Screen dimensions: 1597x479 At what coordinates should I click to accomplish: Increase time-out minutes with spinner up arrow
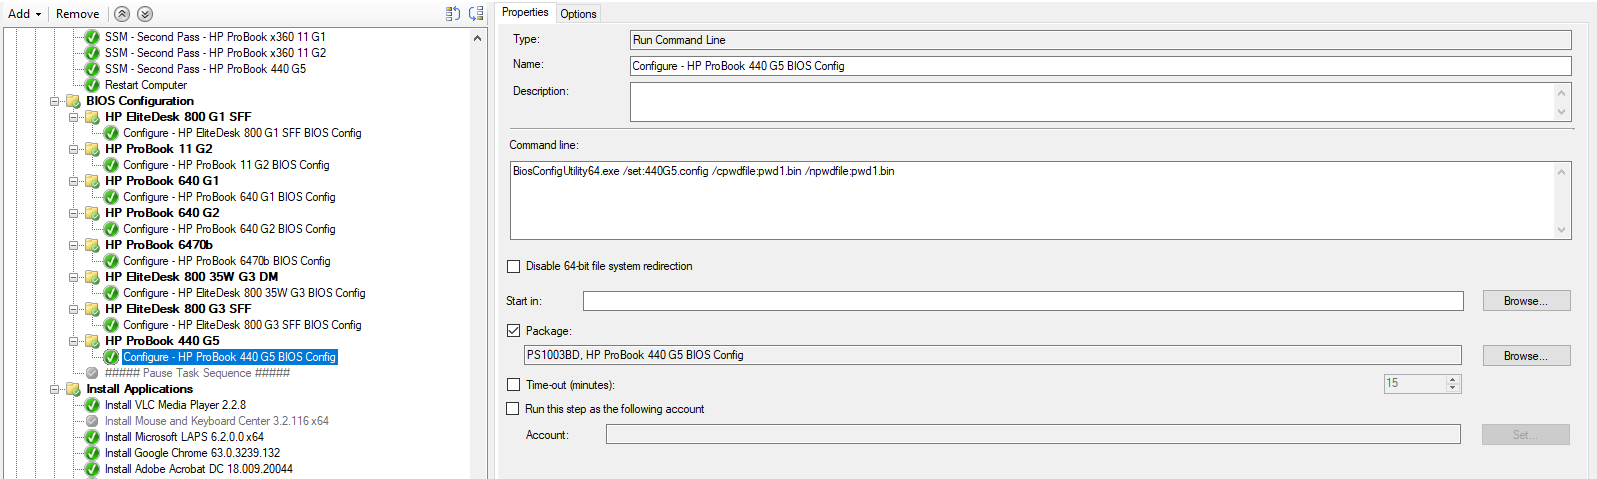pos(1453,380)
